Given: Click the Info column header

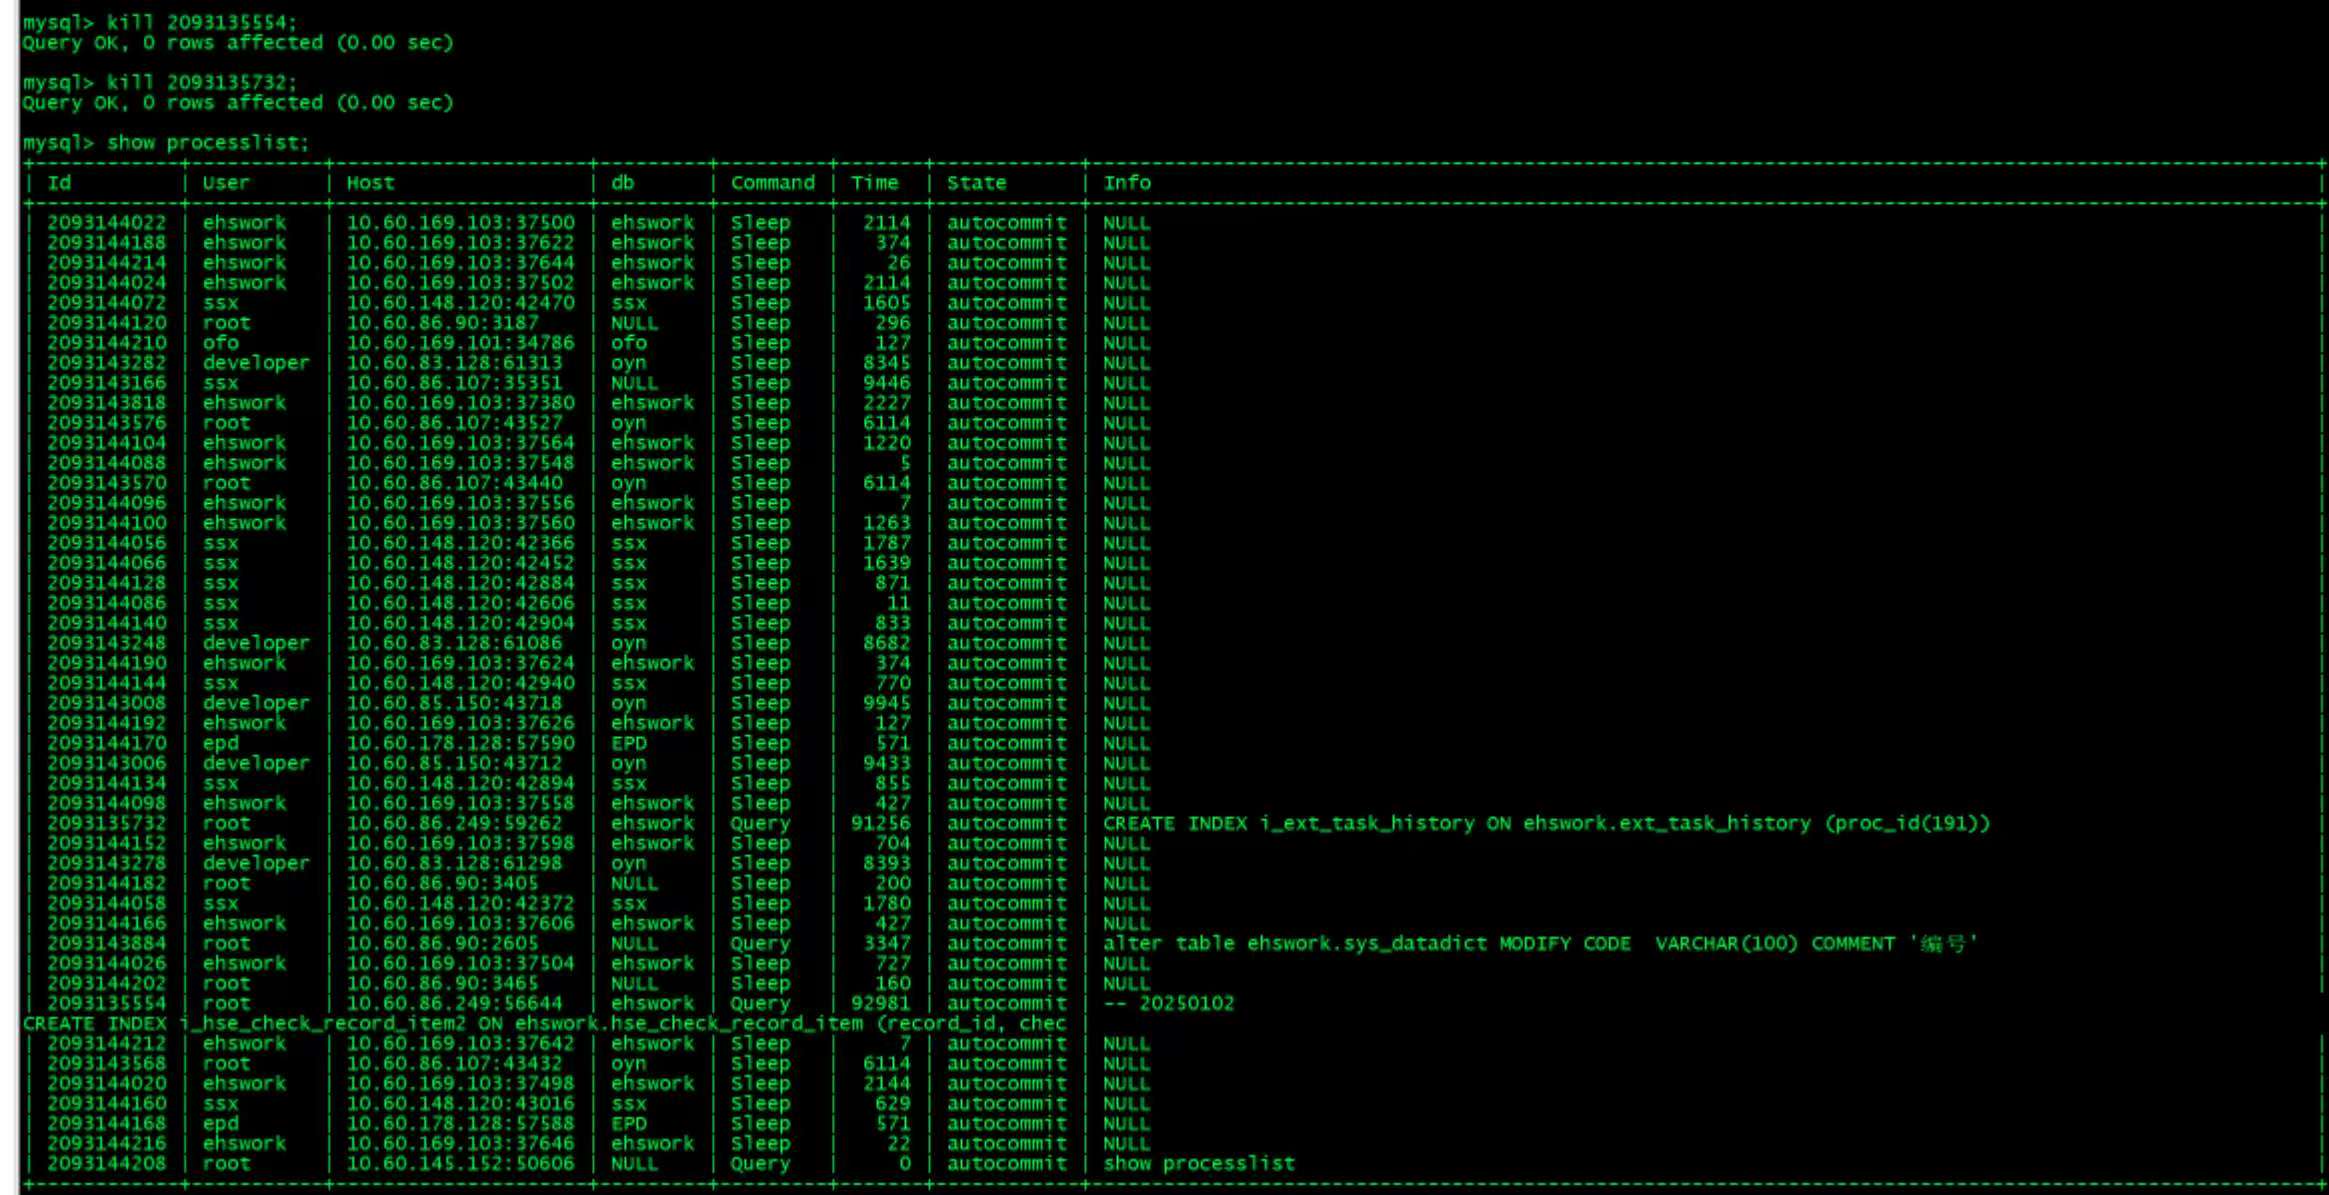Looking at the screenshot, I should pyautogui.click(x=1126, y=183).
